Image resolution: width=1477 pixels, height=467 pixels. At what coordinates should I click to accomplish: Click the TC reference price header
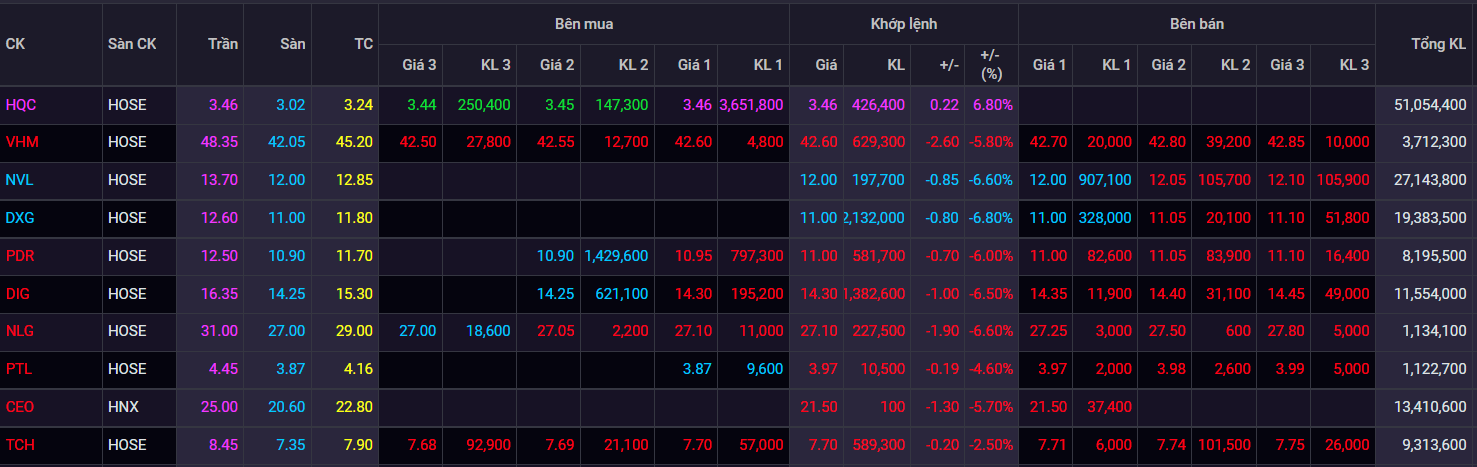click(x=363, y=44)
